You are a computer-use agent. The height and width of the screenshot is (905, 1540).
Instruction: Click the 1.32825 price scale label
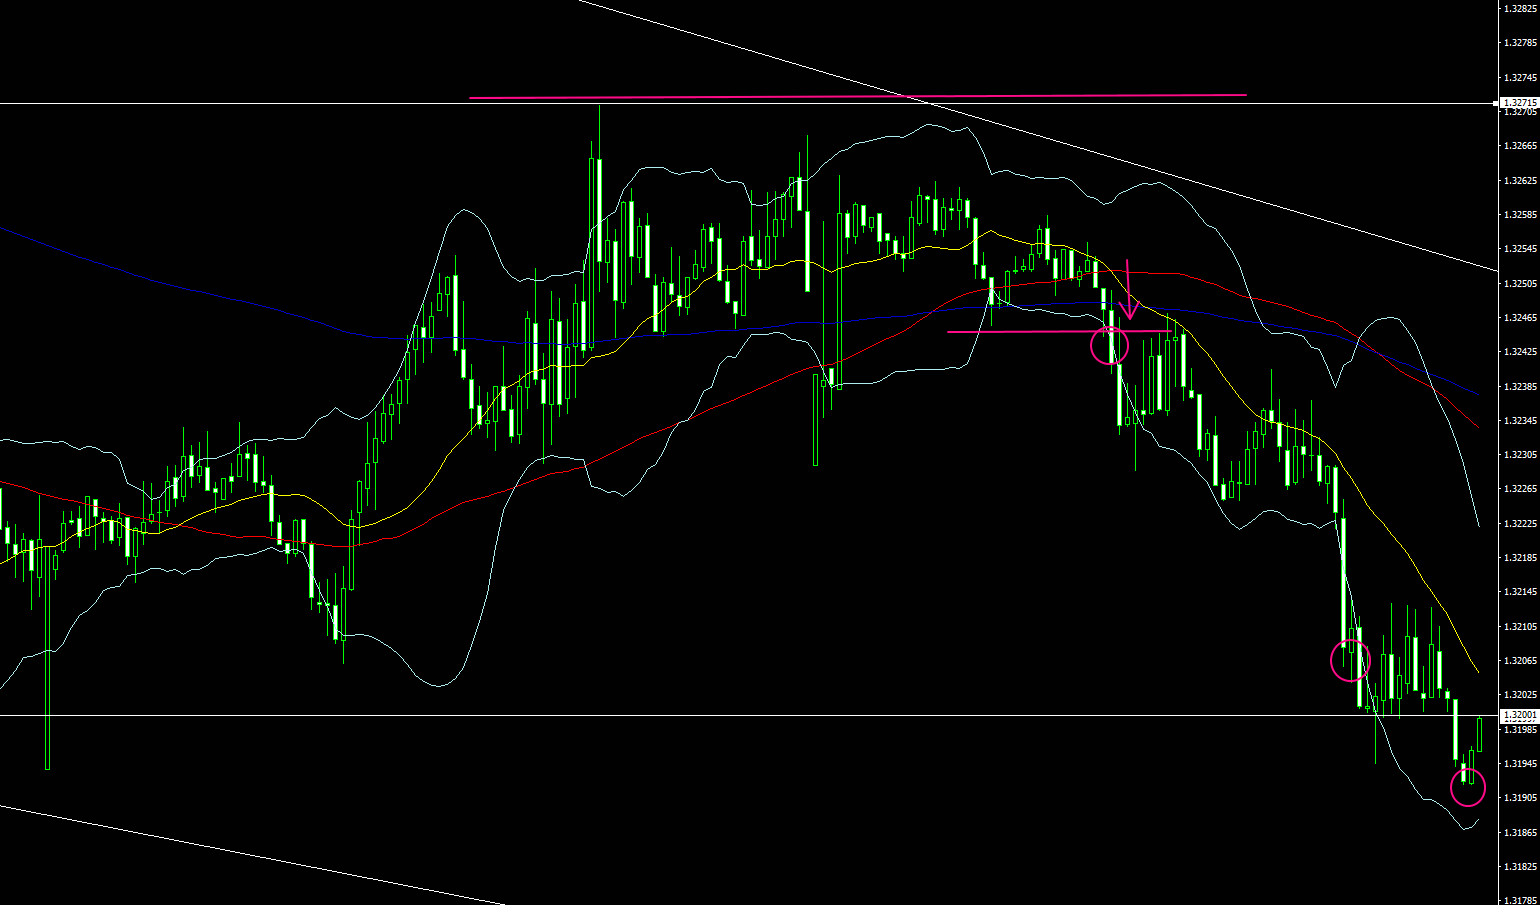tap(1520, 9)
